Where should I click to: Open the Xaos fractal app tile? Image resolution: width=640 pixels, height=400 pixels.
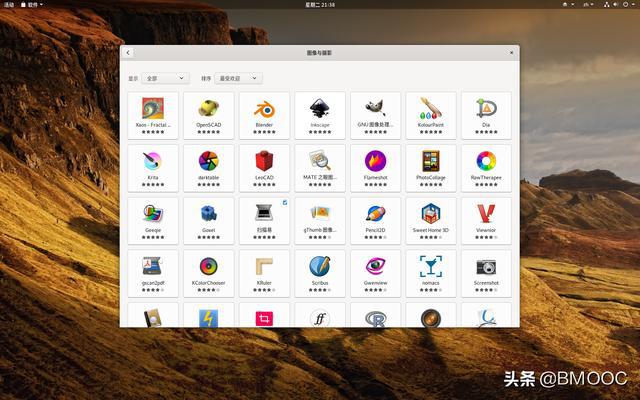153,116
